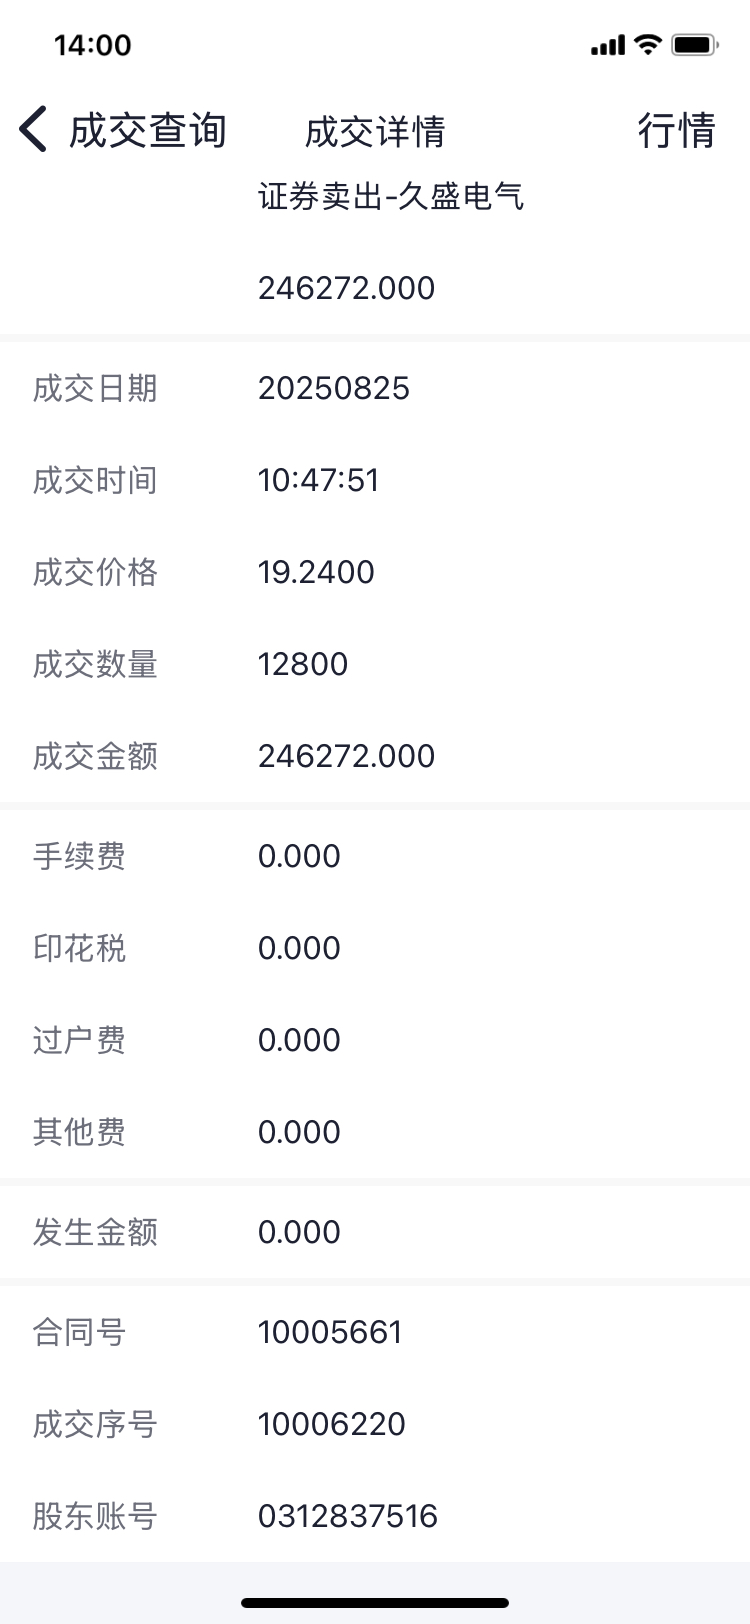Tap the Wi-Fi status icon
The width and height of the screenshot is (750, 1624).
click(648, 44)
